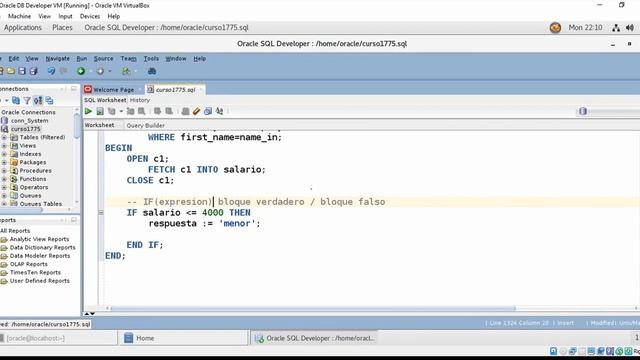The height and width of the screenshot is (360, 640).
Task: Open the Applications menu in top panel
Action: (23, 28)
